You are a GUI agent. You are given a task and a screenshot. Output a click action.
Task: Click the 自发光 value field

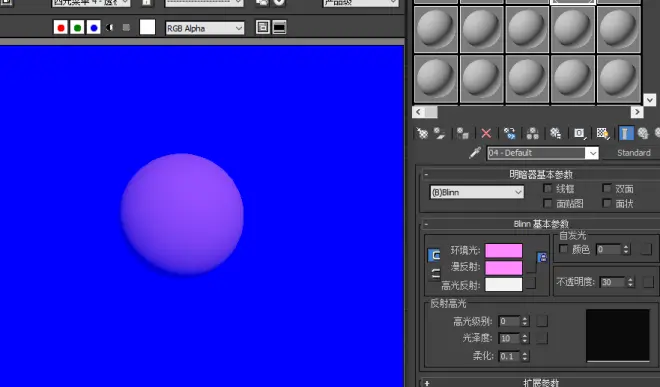609,249
